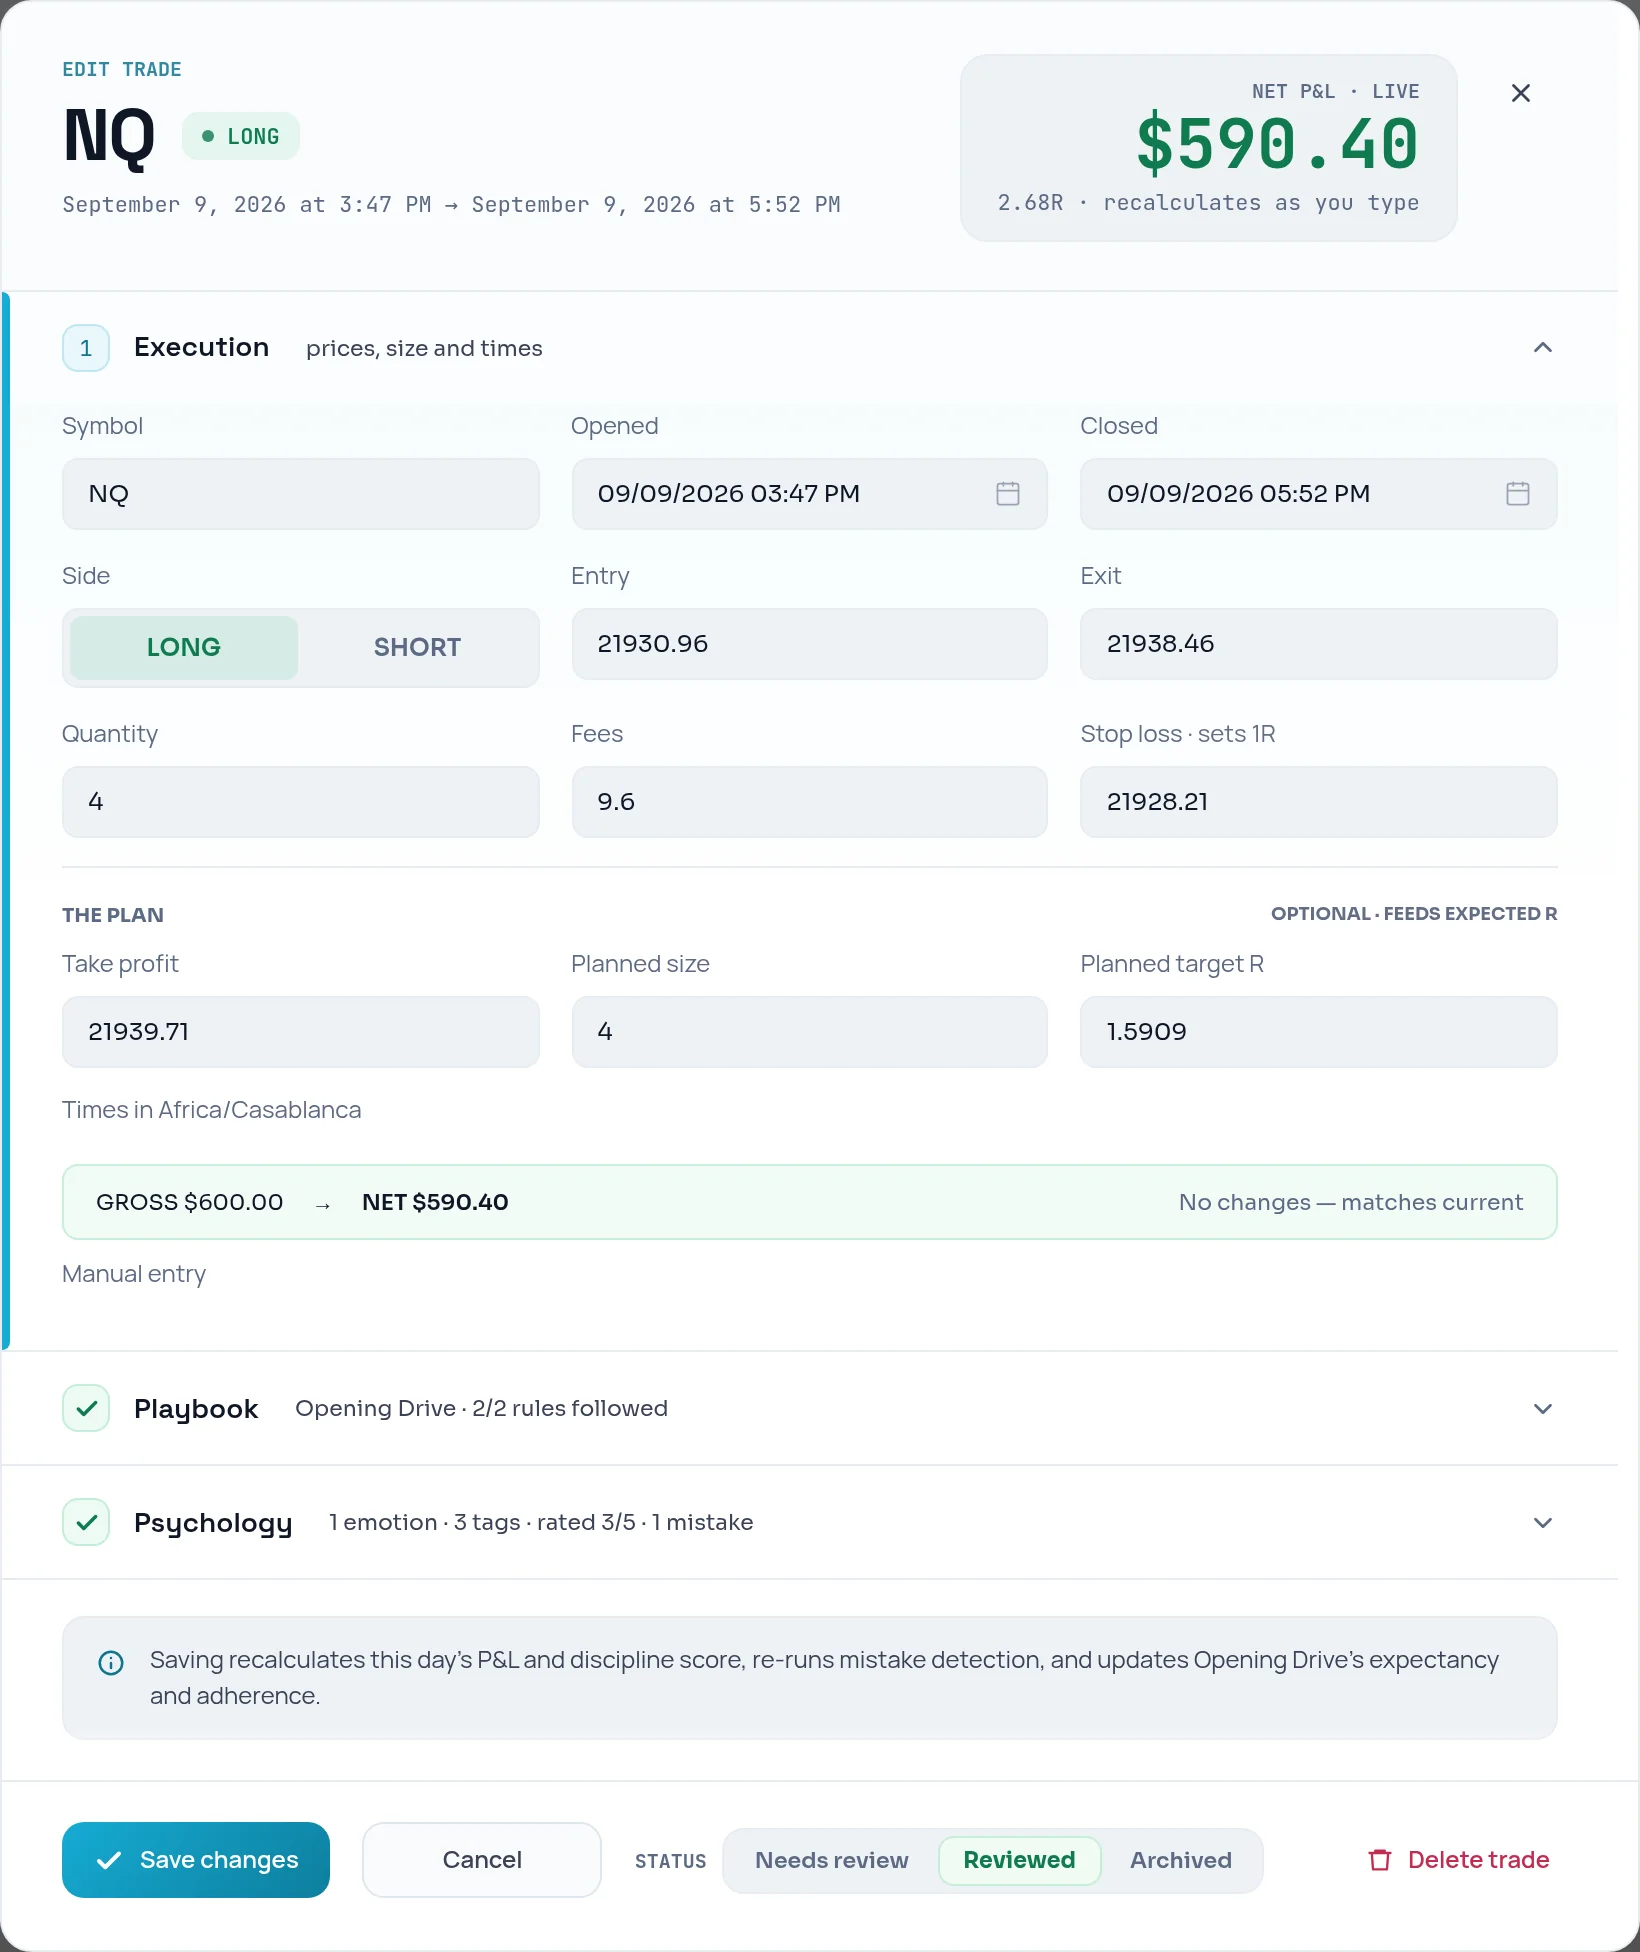Screen dimensions: 1640x1952
Task: Click 'OPTIONAL · FEEDS EXPECTED R' text
Action: [1414, 914]
